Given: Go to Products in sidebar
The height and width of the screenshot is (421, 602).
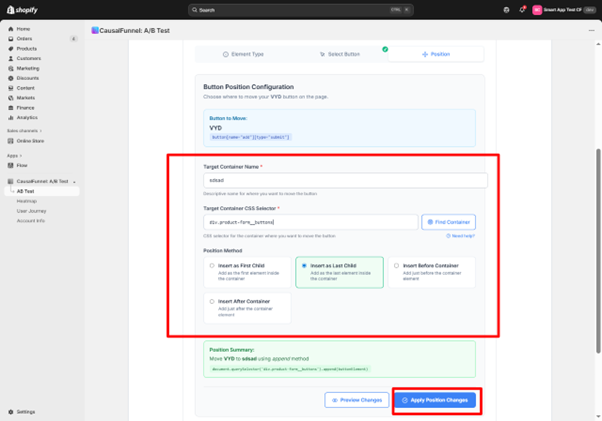Looking at the screenshot, I should pyautogui.click(x=26, y=48).
